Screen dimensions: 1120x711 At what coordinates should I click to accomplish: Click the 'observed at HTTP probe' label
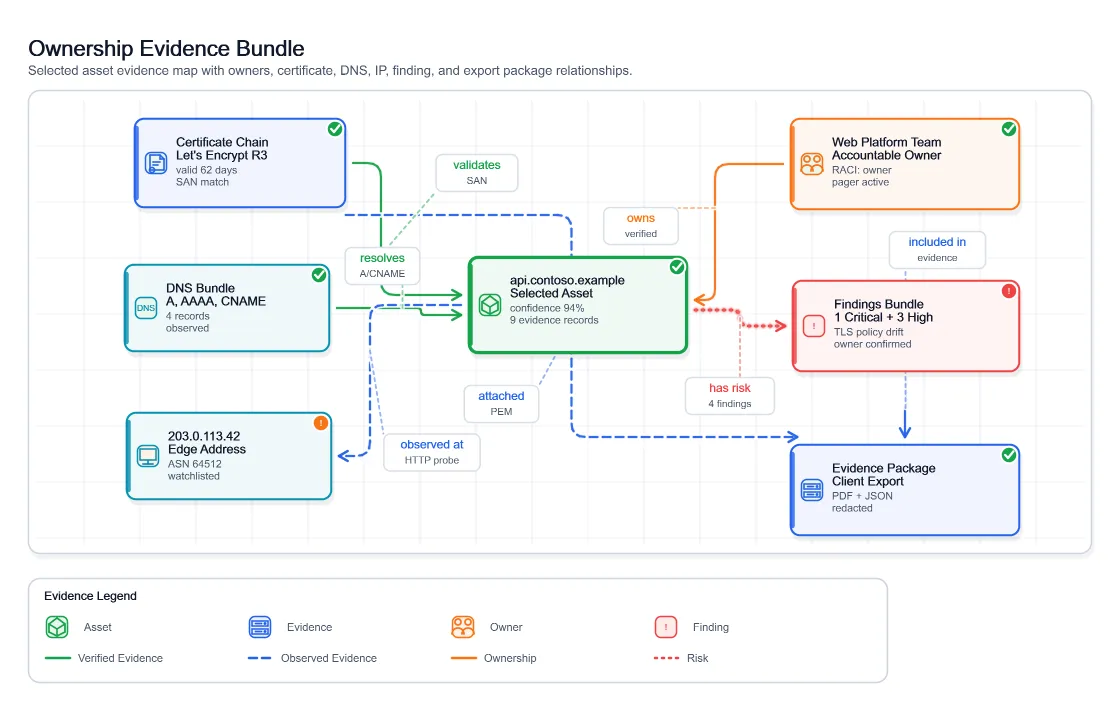432,452
